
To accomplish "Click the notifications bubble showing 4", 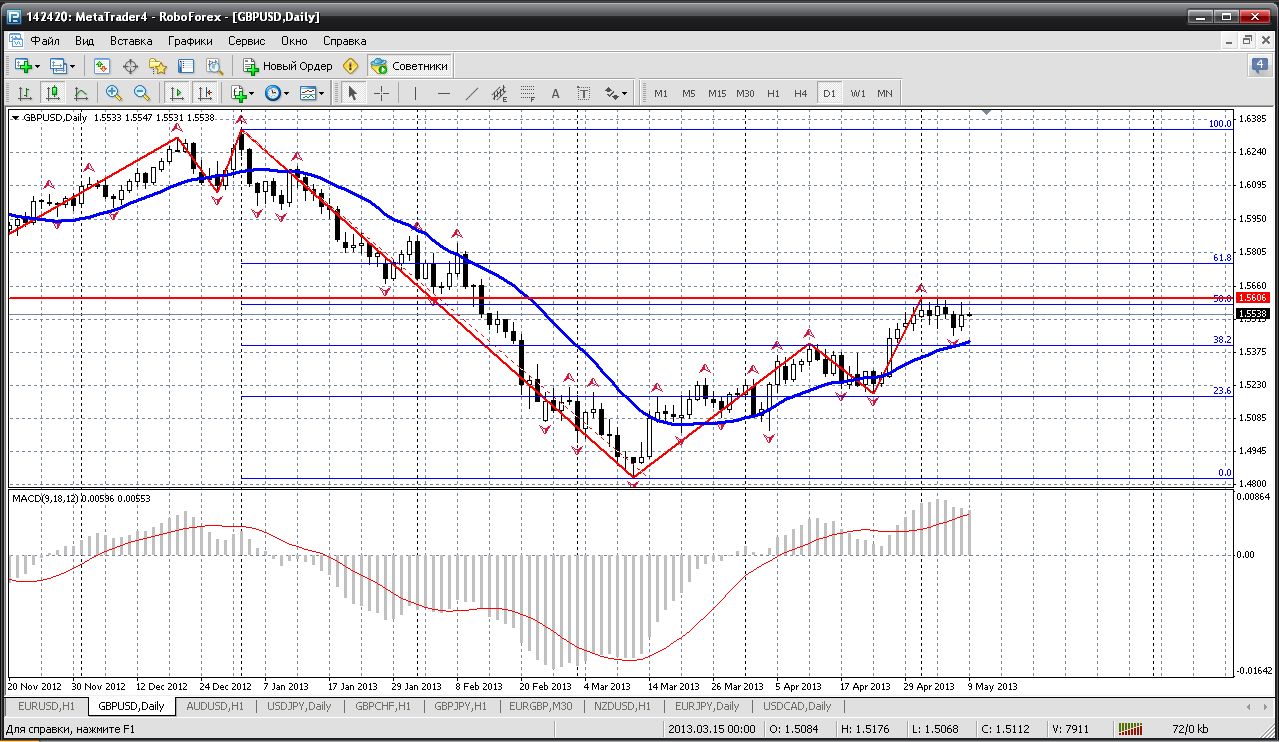I will (1259, 66).
